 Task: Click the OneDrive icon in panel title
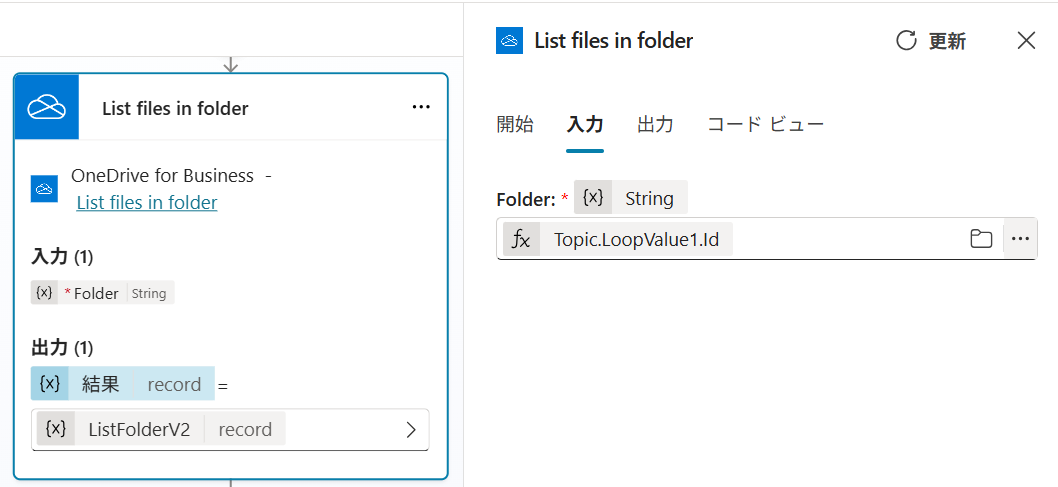click(x=510, y=40)
